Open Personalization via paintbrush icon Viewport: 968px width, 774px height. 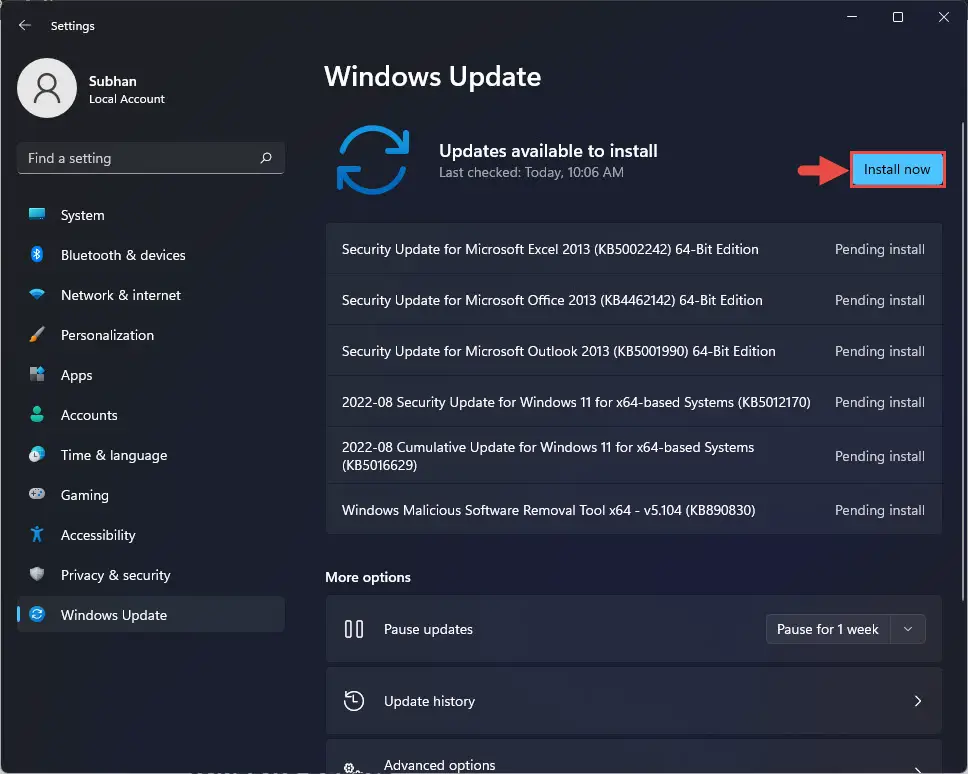pos(37,335)
